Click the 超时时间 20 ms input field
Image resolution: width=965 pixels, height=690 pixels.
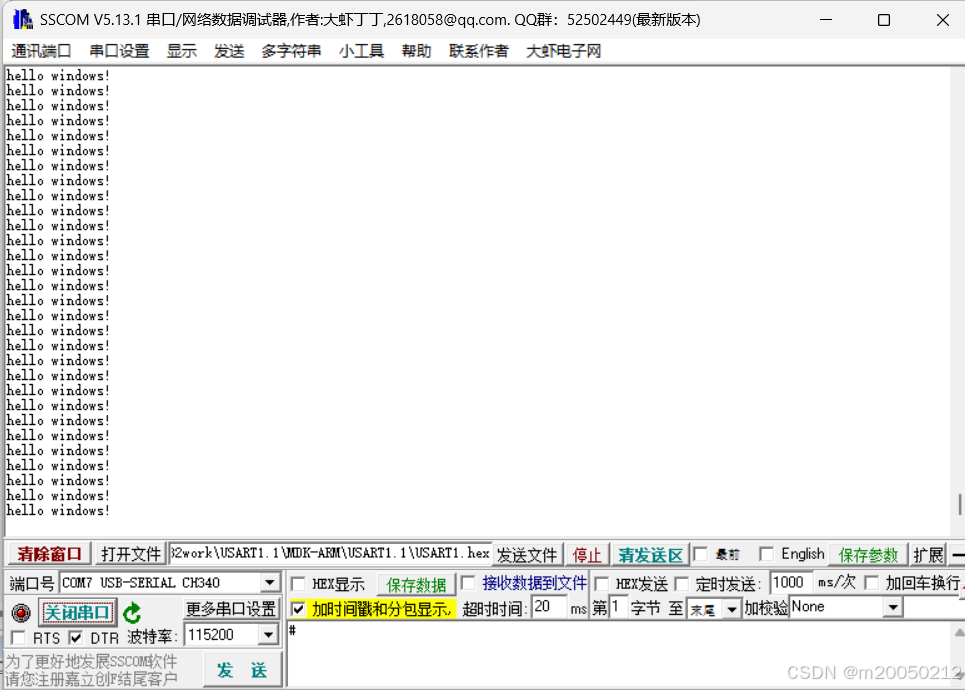547,608
